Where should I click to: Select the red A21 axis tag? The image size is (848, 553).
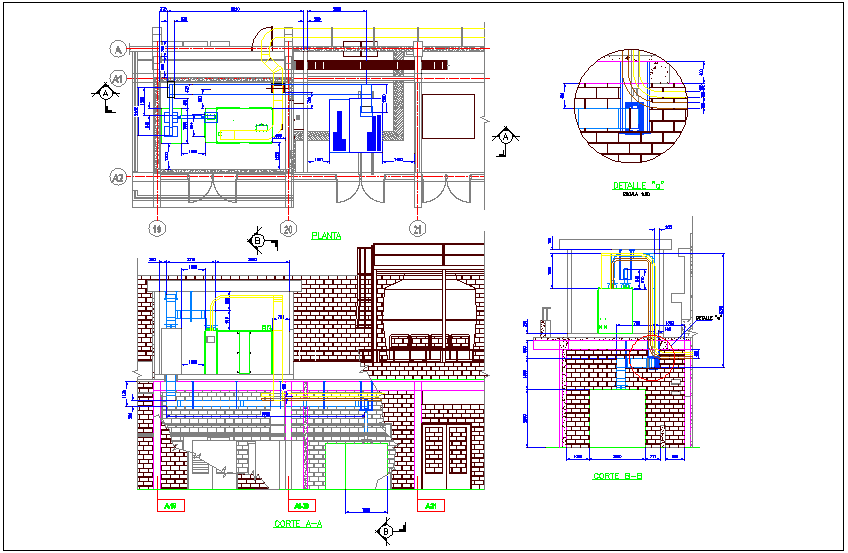click(x=432, y=506)
